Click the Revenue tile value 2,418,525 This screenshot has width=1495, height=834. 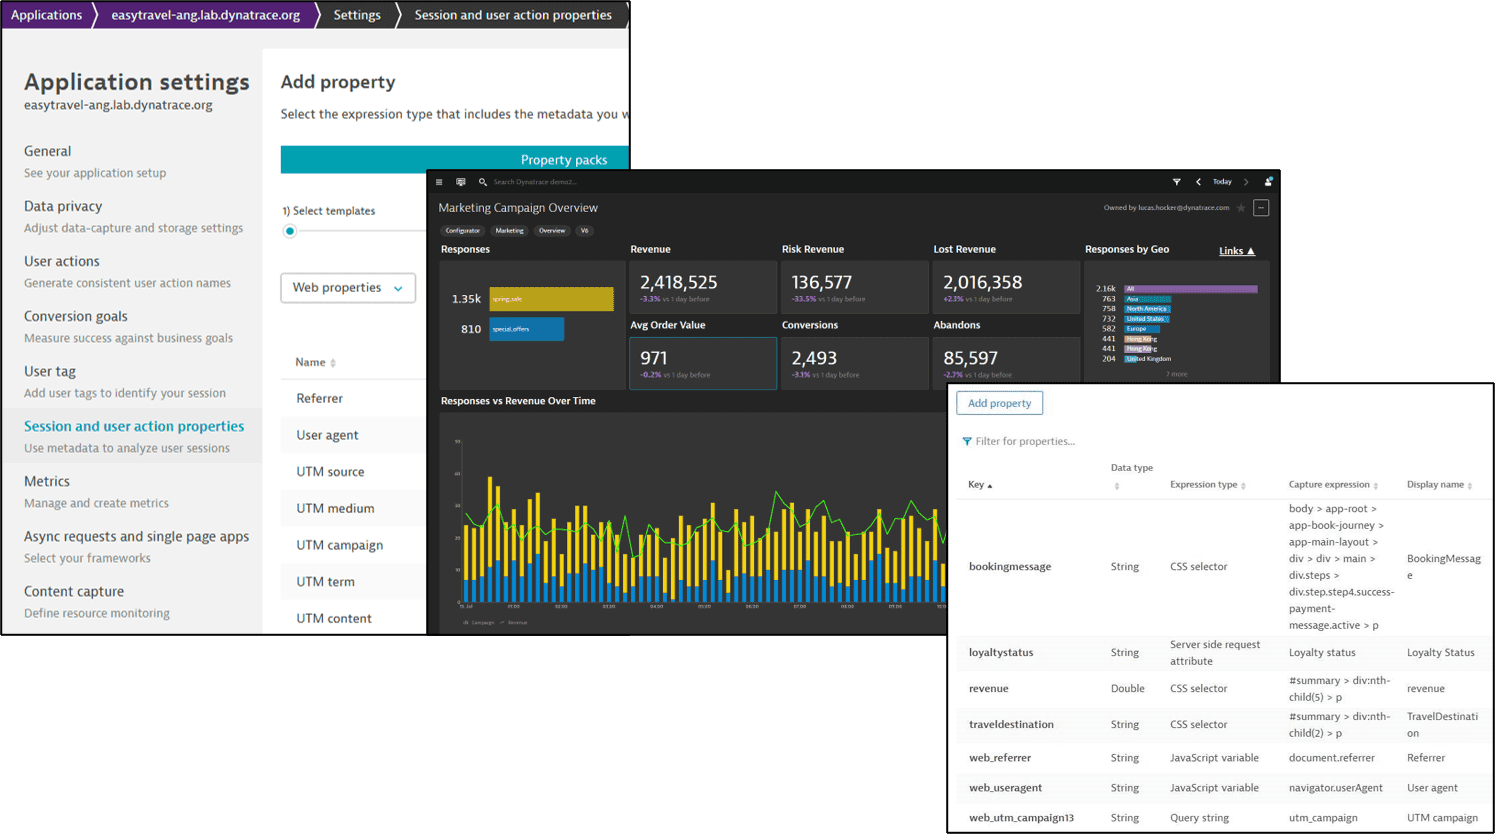coord(678,283)
